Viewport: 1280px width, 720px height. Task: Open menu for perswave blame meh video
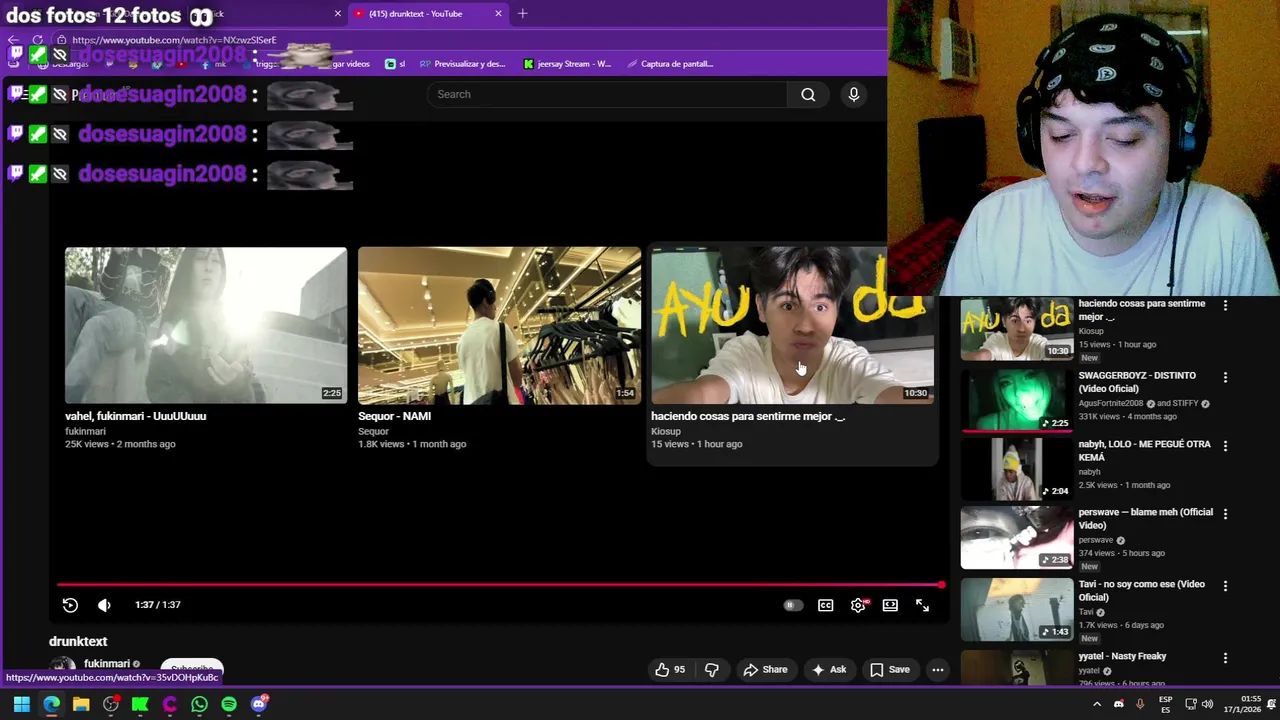[x=1225, y=513]
